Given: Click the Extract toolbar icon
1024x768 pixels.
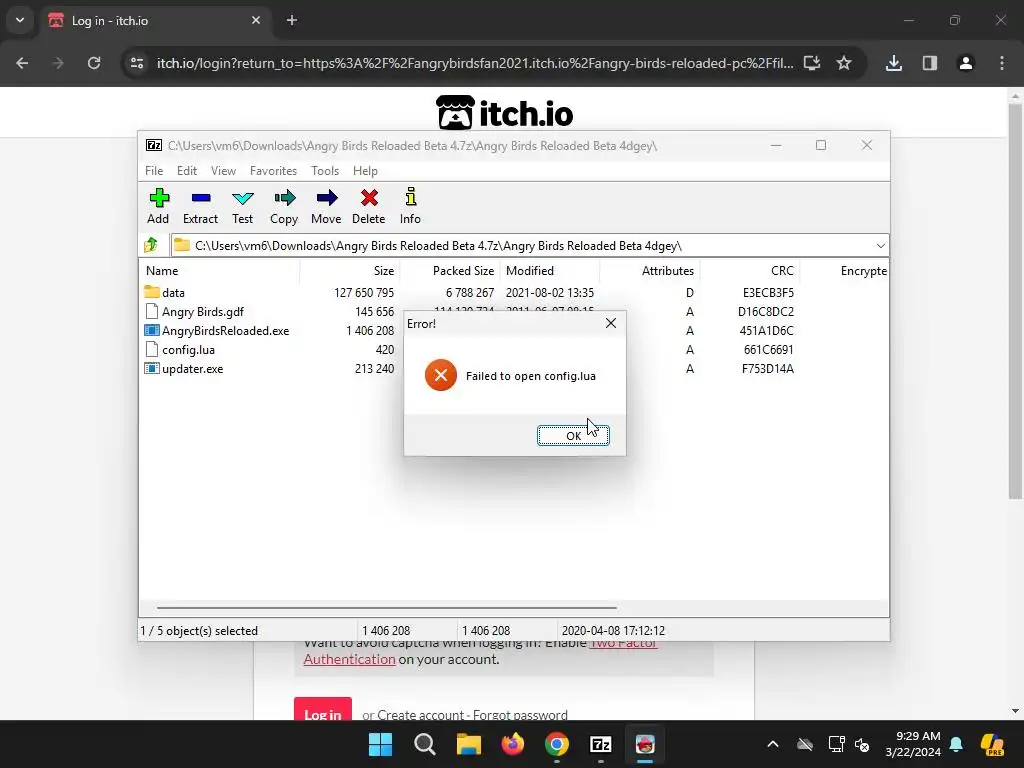Looking at the screenshot, I should (200, 206).
